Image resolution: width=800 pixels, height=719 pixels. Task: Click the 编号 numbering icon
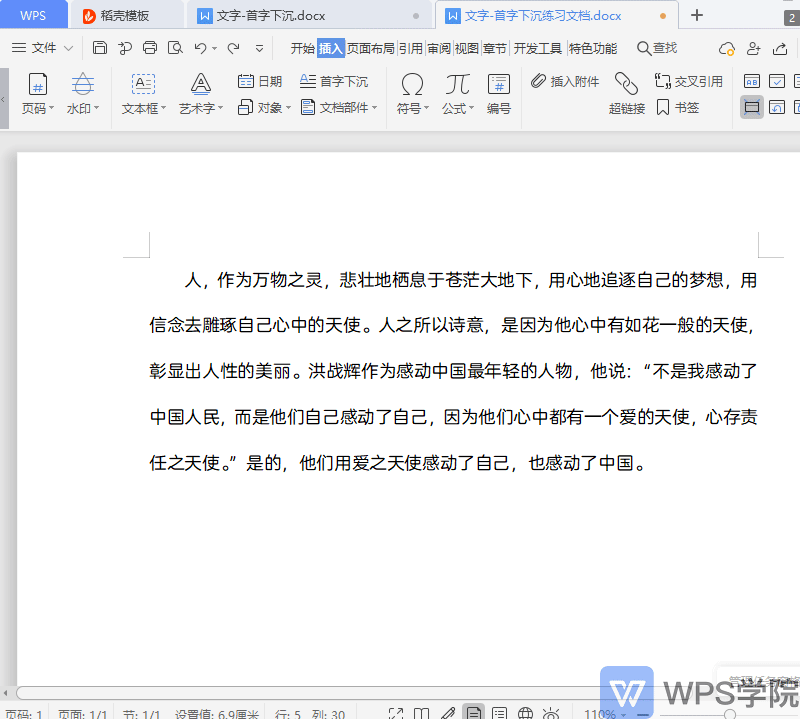[498, 93]
